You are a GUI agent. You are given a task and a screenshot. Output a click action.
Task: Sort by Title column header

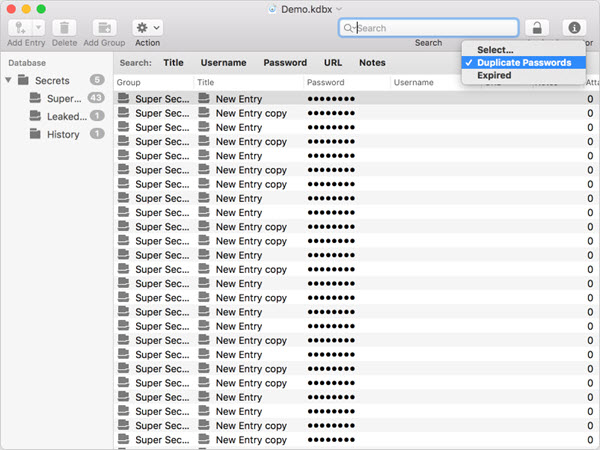249,82
